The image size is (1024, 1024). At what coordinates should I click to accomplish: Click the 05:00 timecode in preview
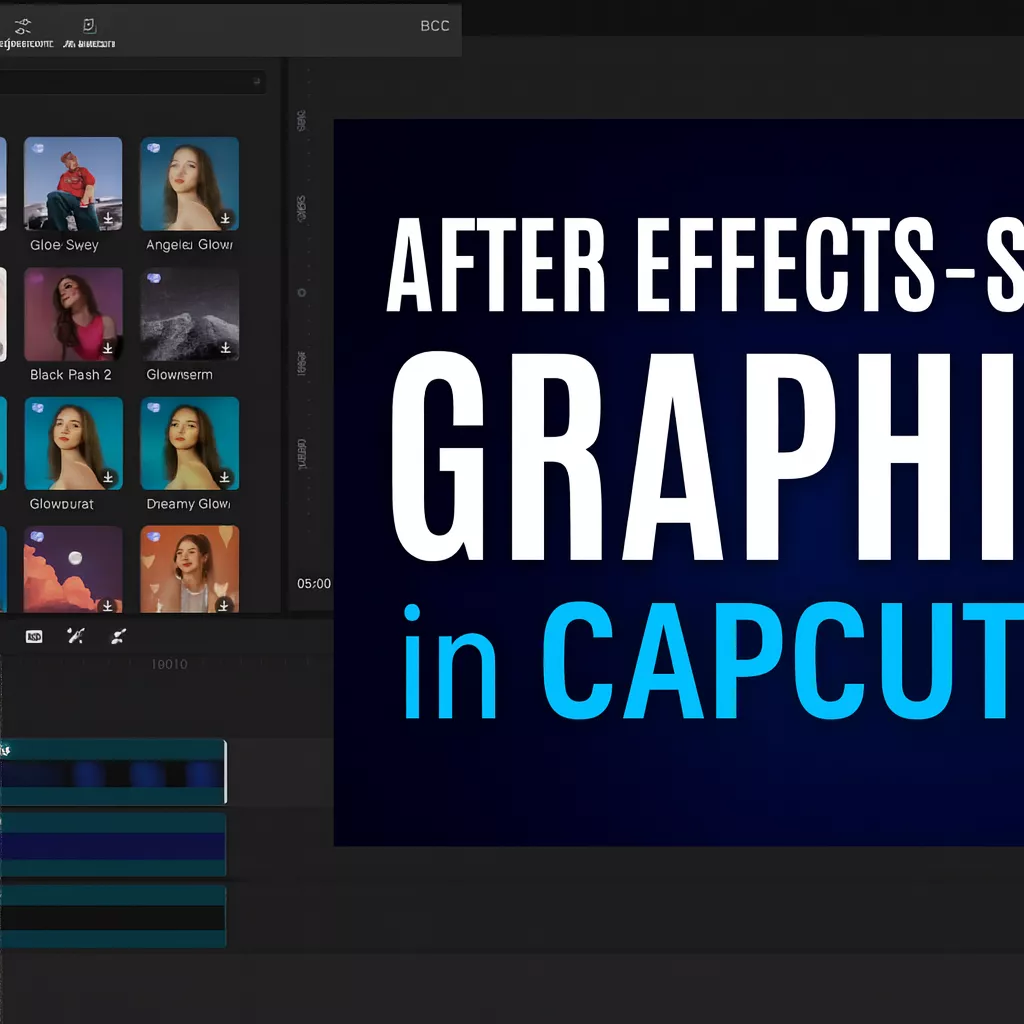pos(314,583)
